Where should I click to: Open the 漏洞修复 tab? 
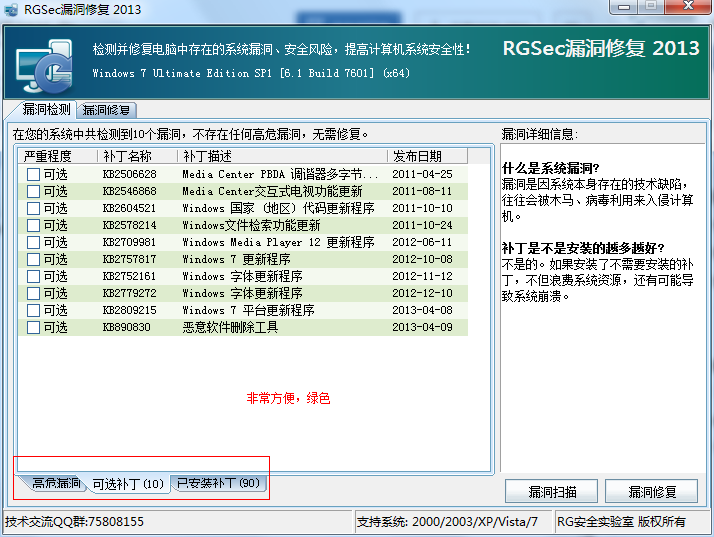(106, 110)
